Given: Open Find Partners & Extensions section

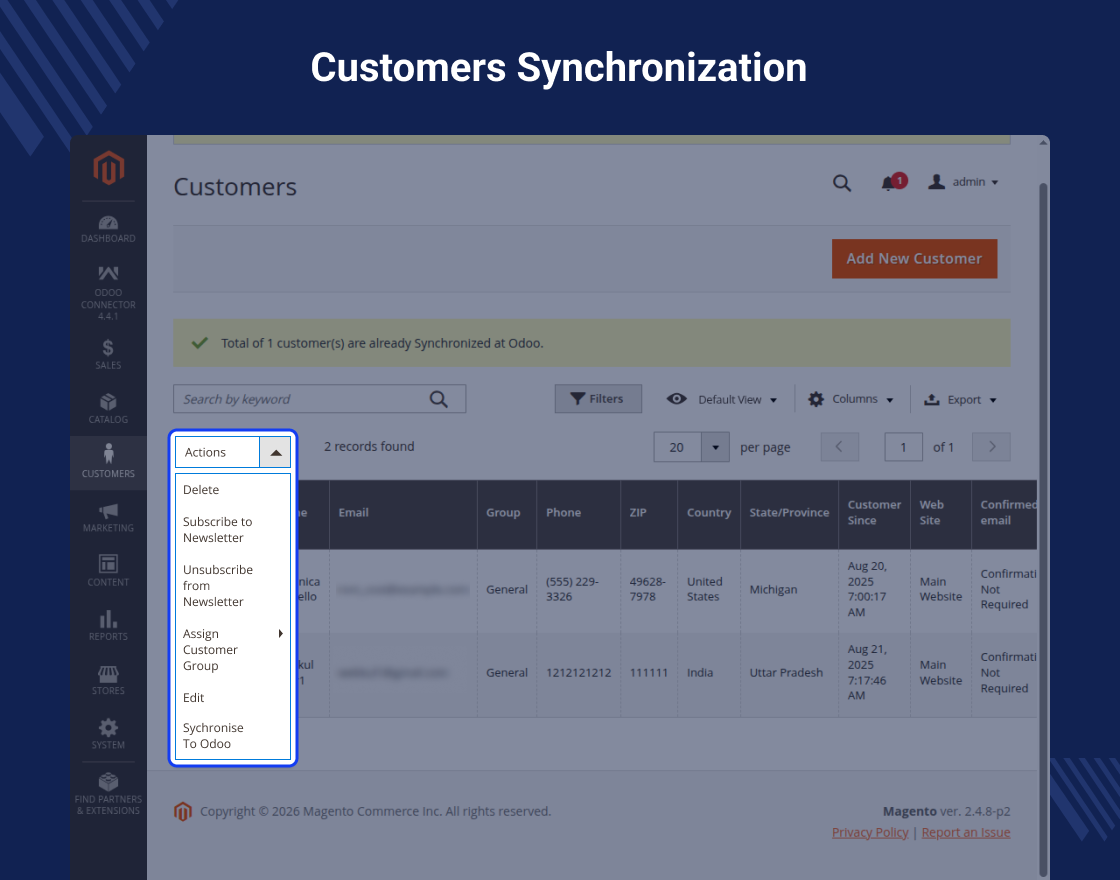Looking at the screenshot, I should 109,794.
